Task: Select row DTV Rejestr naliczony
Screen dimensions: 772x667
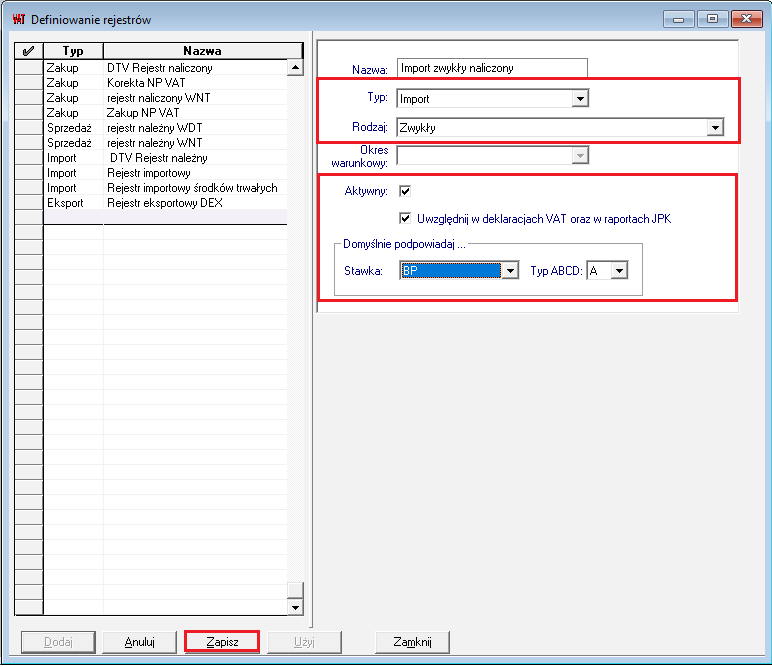Action: (165, 68)
